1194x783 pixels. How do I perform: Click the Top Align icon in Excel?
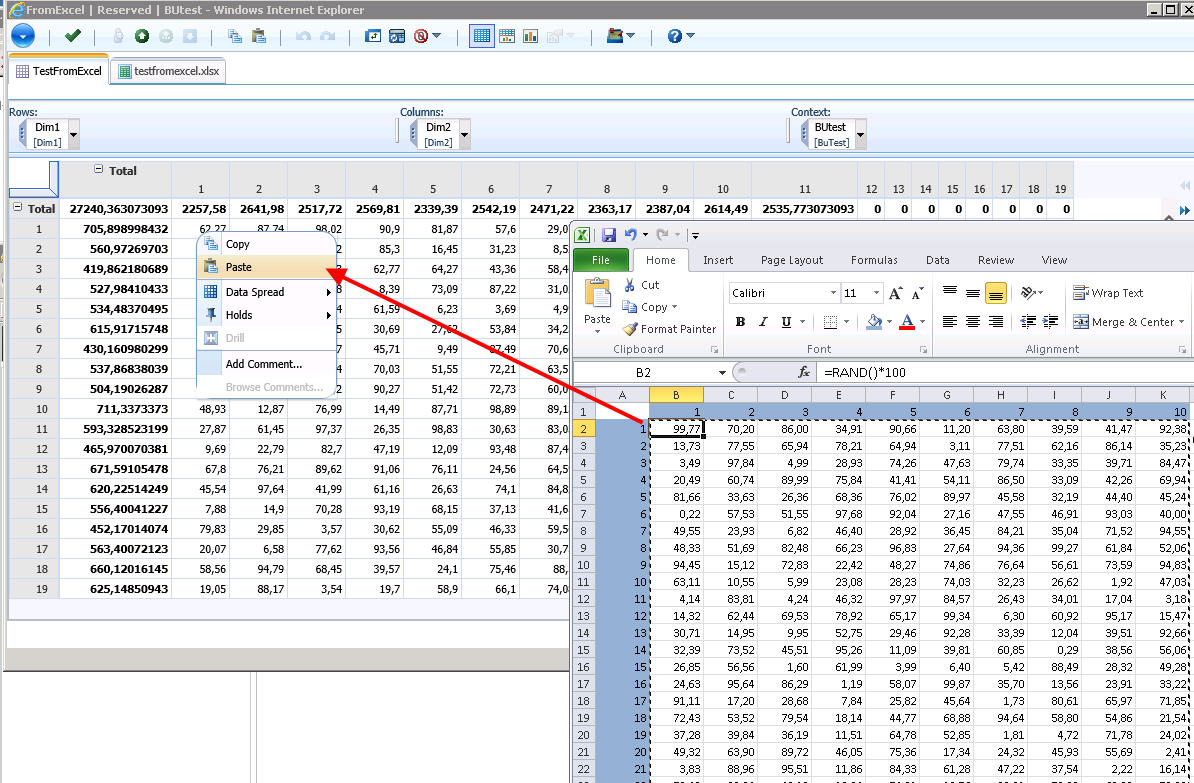click(x=950, y=292)
